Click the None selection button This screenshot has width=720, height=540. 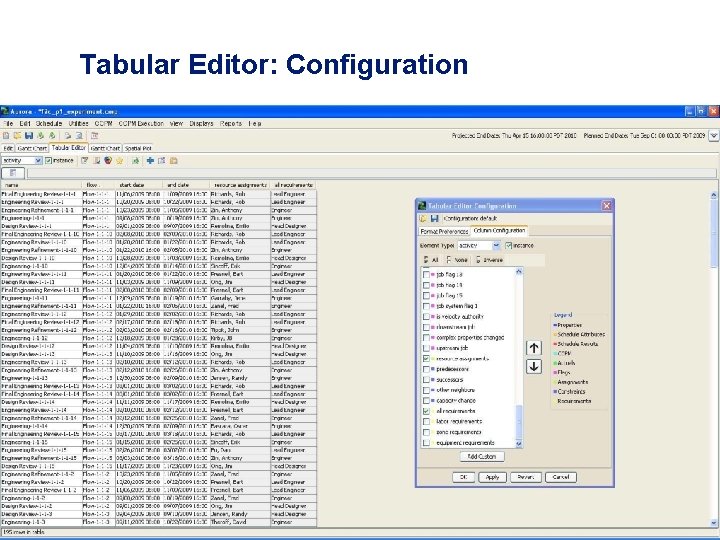point(457,260)
